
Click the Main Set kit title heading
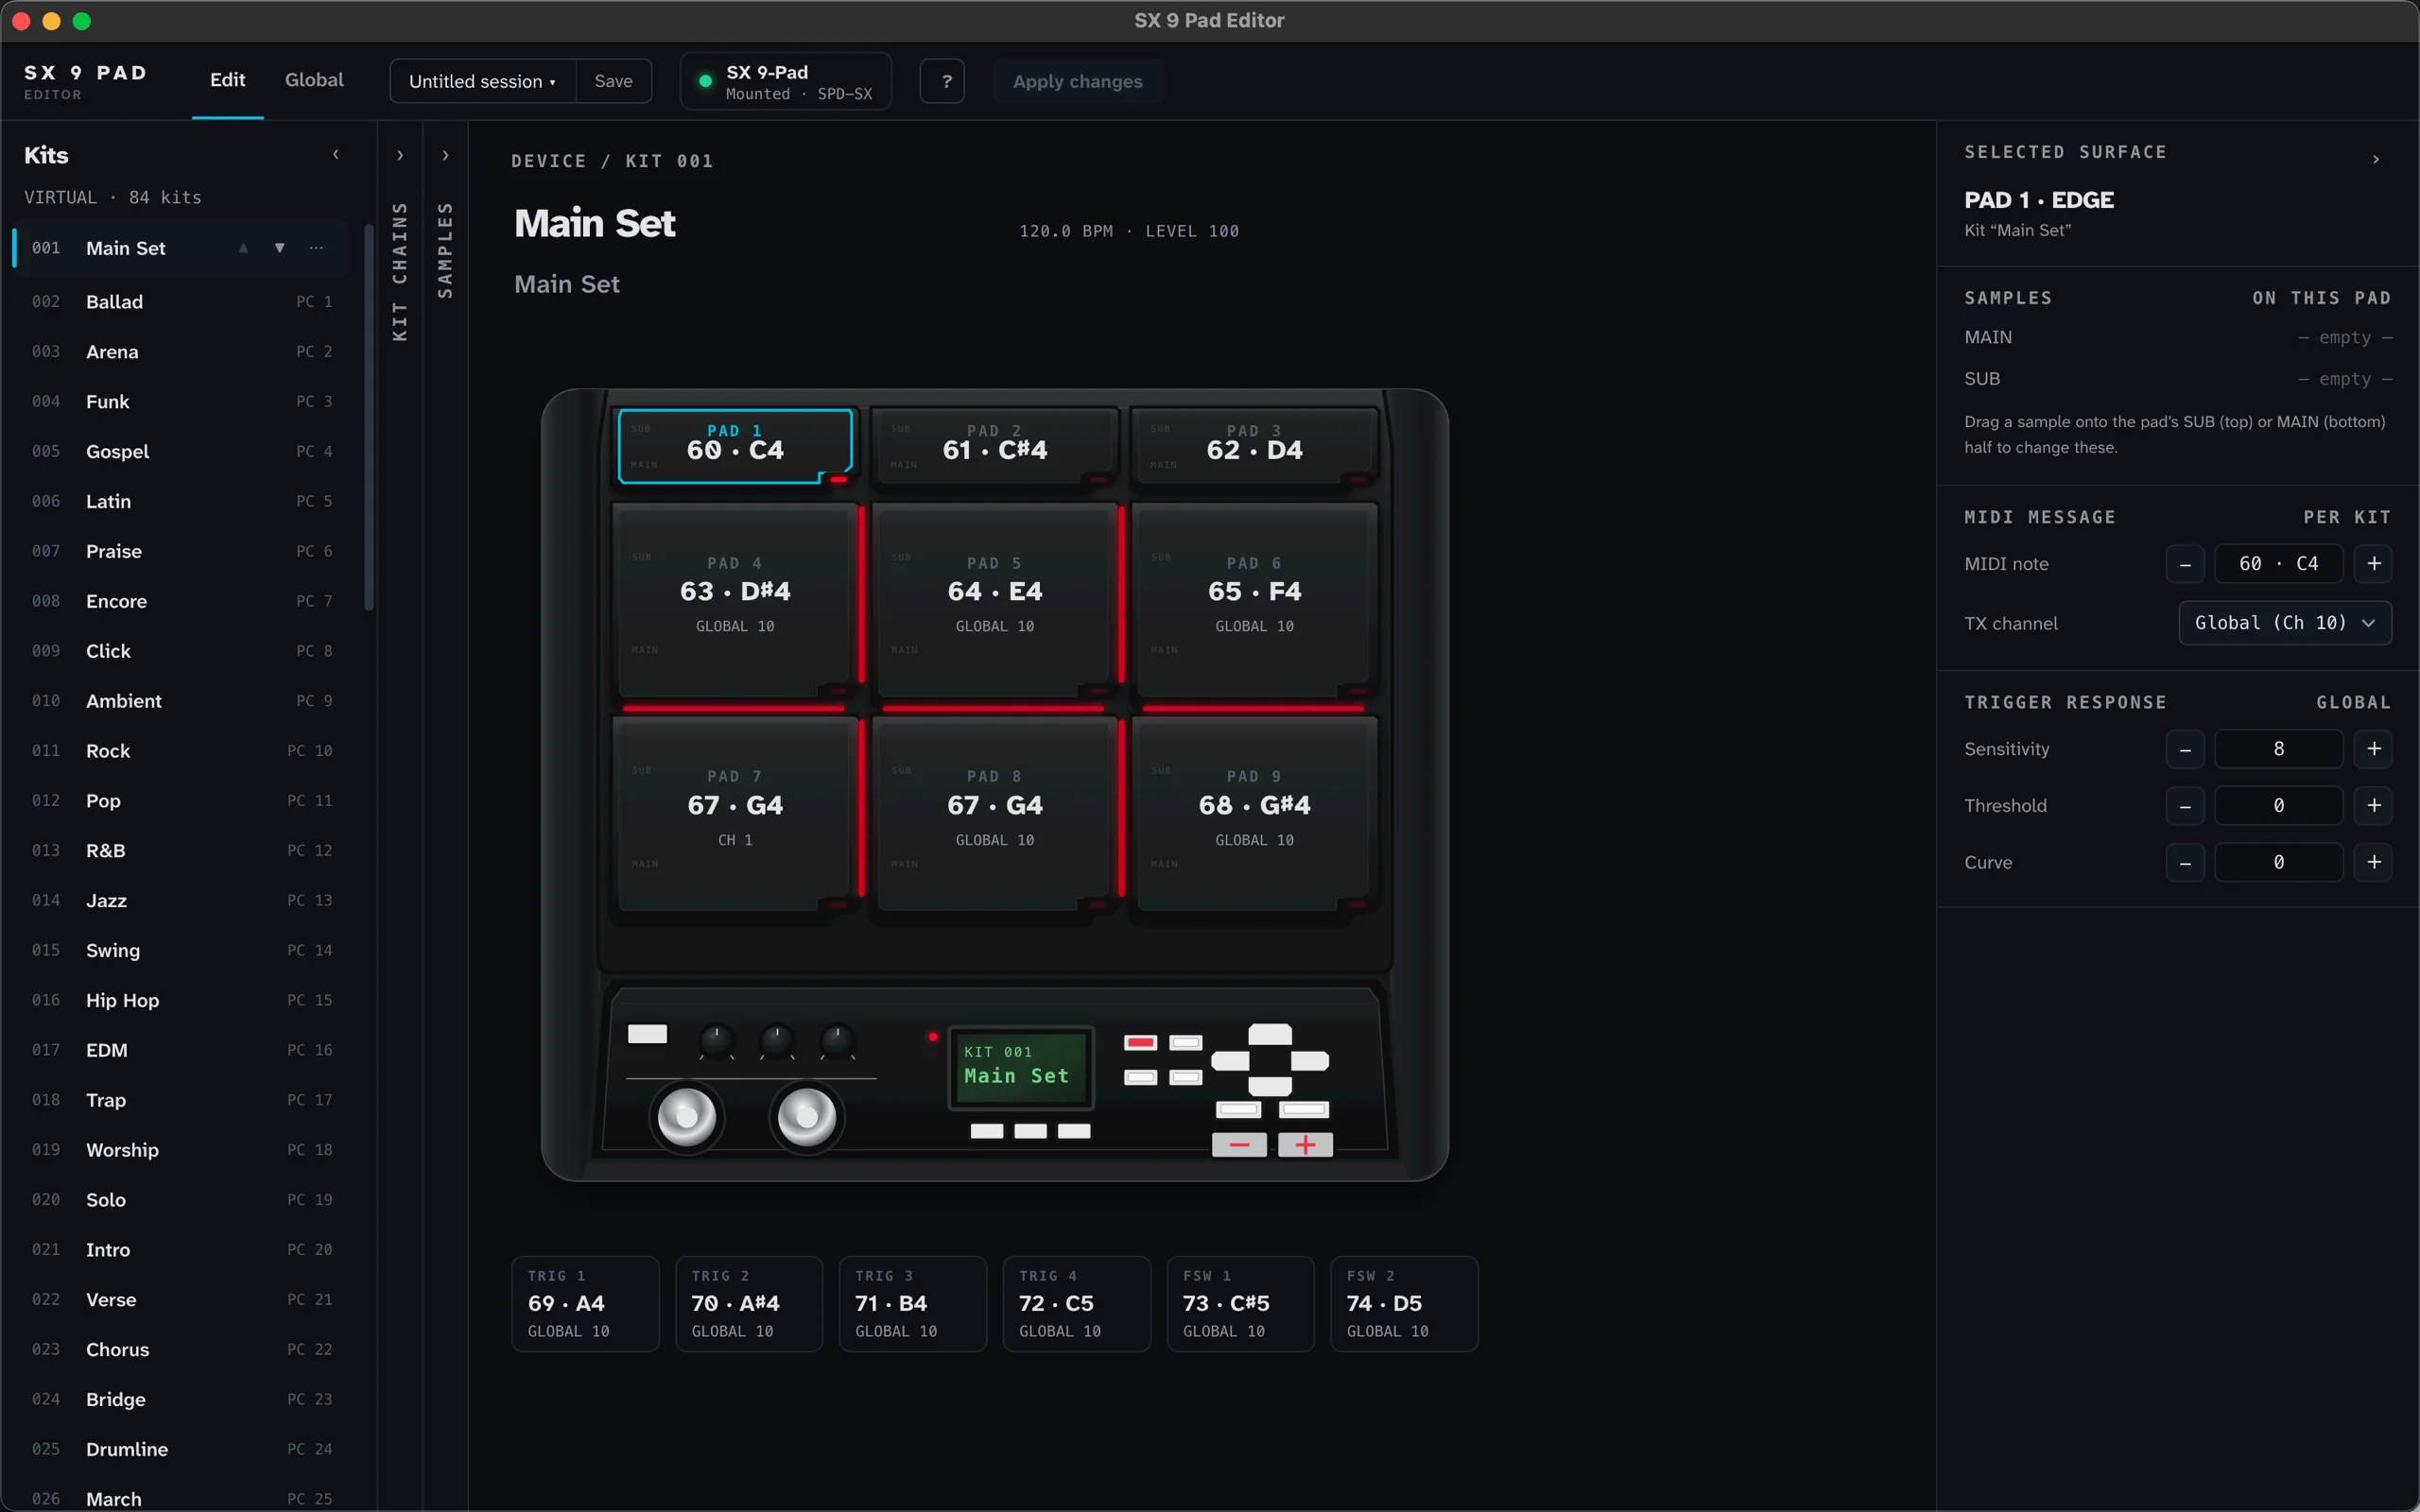(x=595, y=223)
